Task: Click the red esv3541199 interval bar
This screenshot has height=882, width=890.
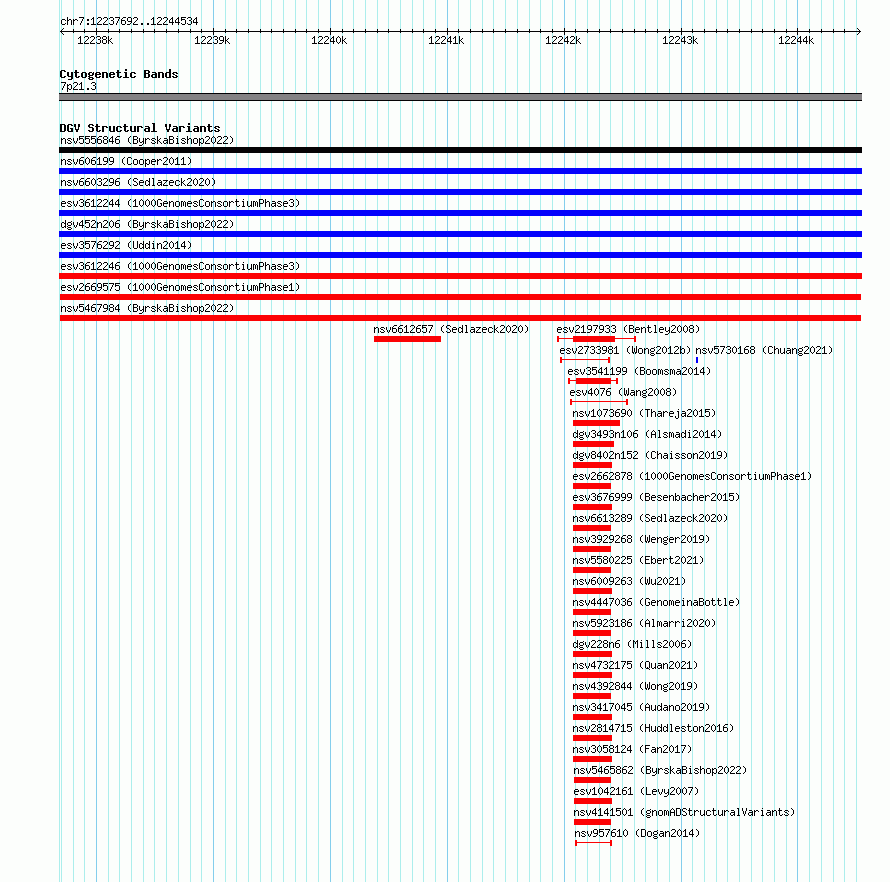Action: click(x=594, y=381)
